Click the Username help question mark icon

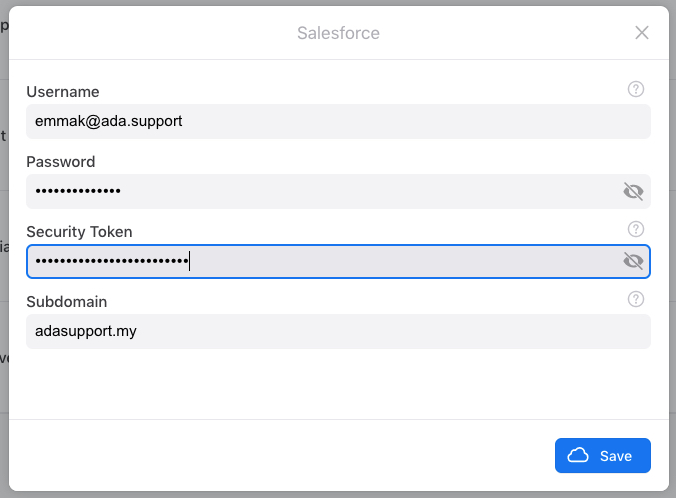pos(636,89)
